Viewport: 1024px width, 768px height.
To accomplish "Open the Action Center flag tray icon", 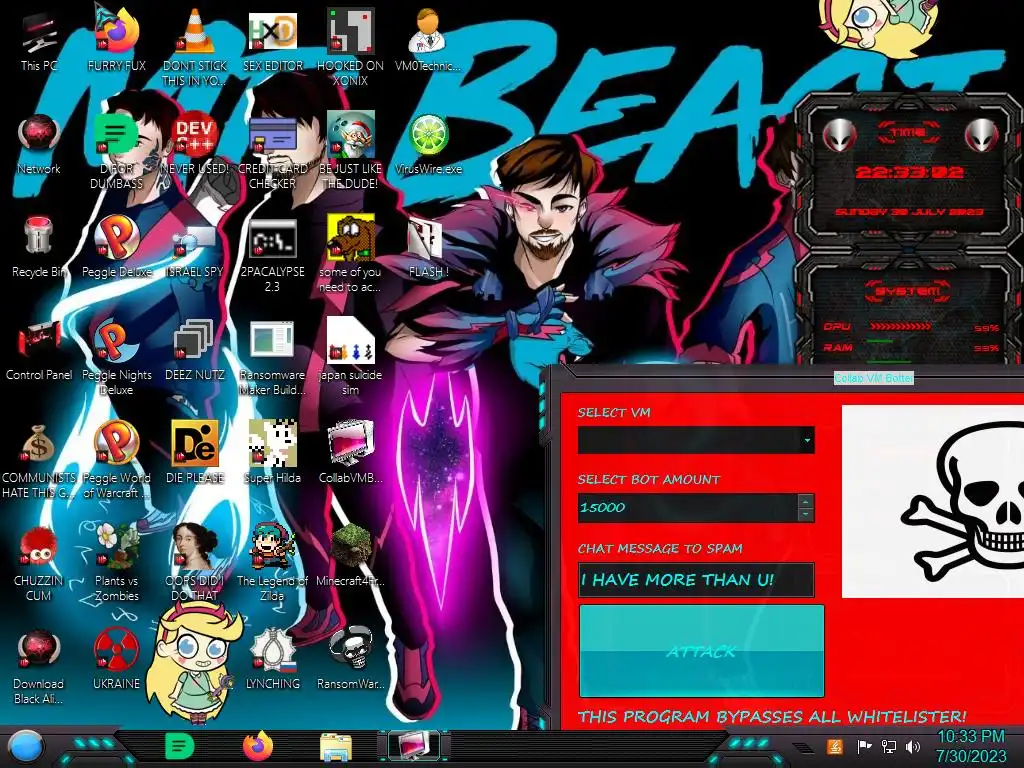I will coord(864,746).
